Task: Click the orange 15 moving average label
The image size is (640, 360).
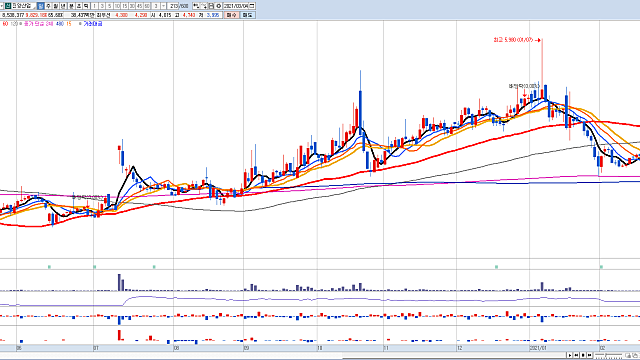Action: coord(69,24)
